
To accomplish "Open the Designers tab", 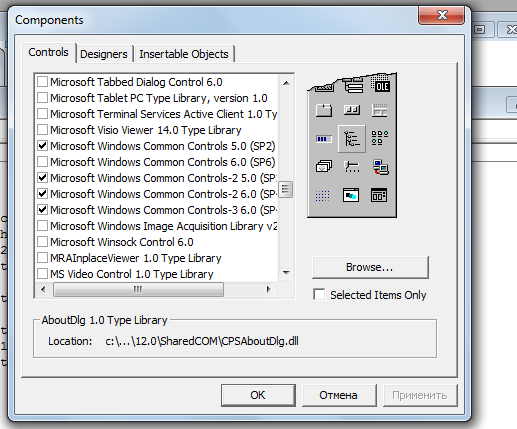I will pyautogui.click(x=104, y=54).
